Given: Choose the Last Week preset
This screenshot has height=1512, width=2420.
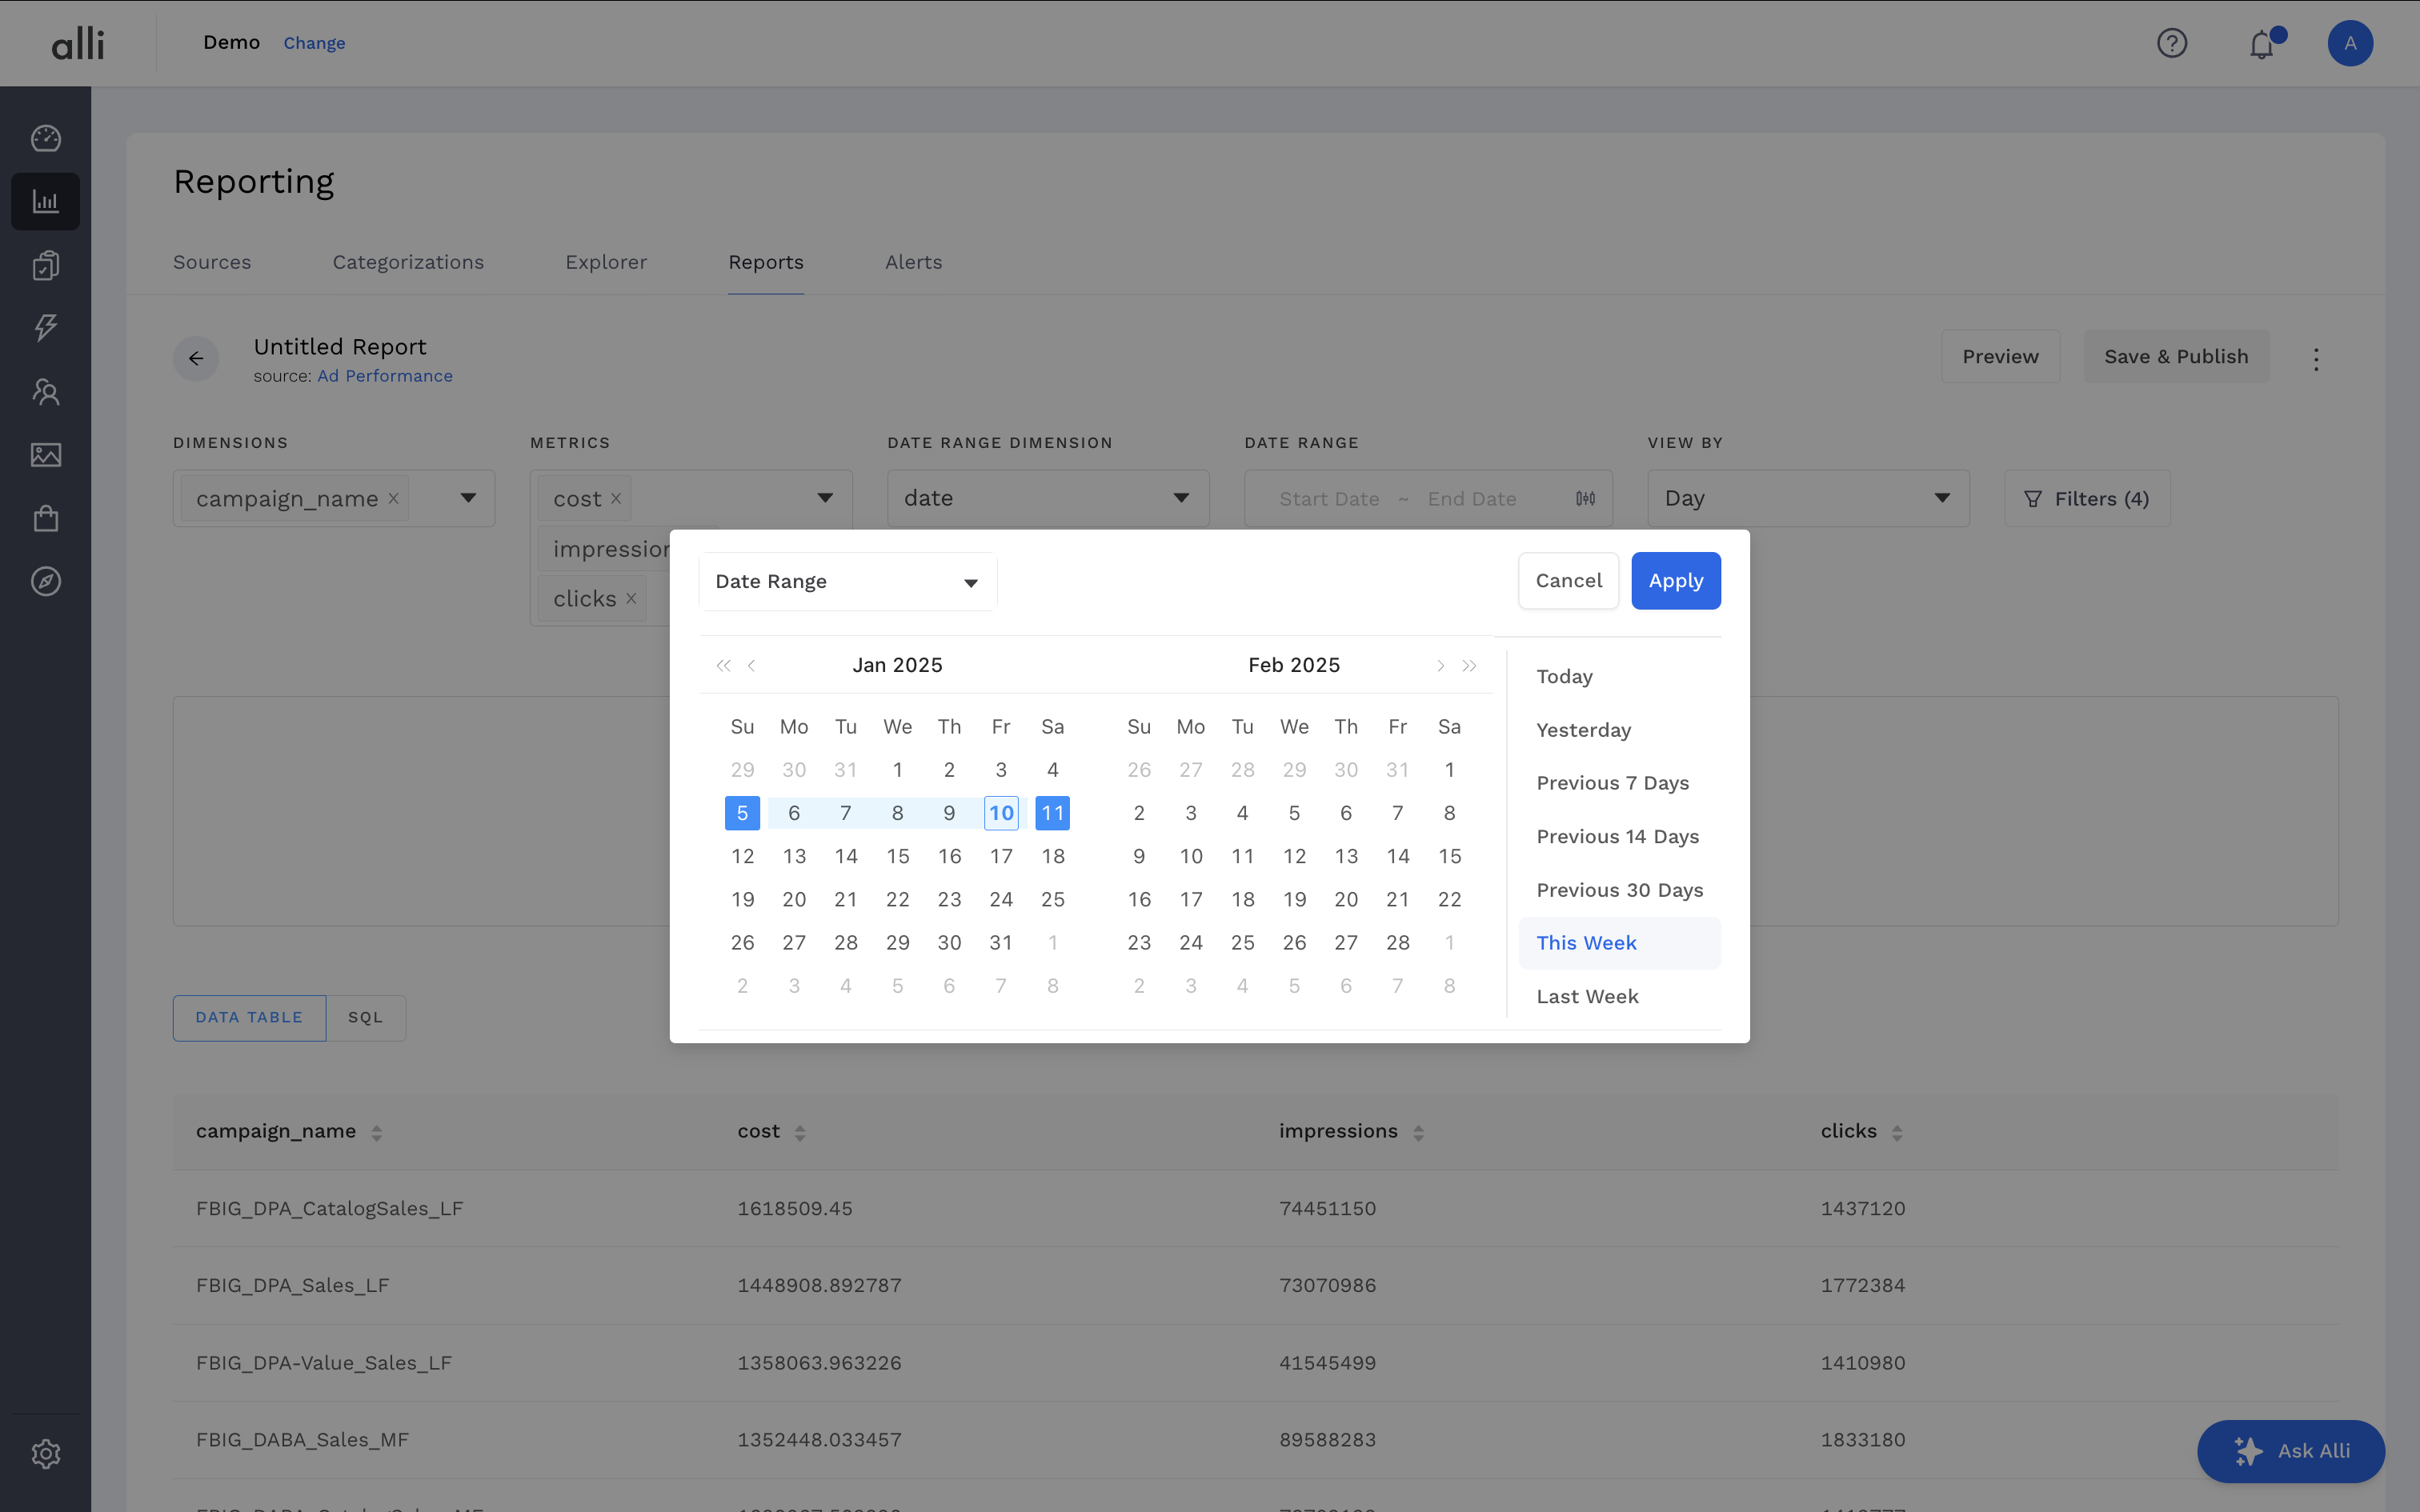Looking at the screenshot, I should click(1619, 997).
